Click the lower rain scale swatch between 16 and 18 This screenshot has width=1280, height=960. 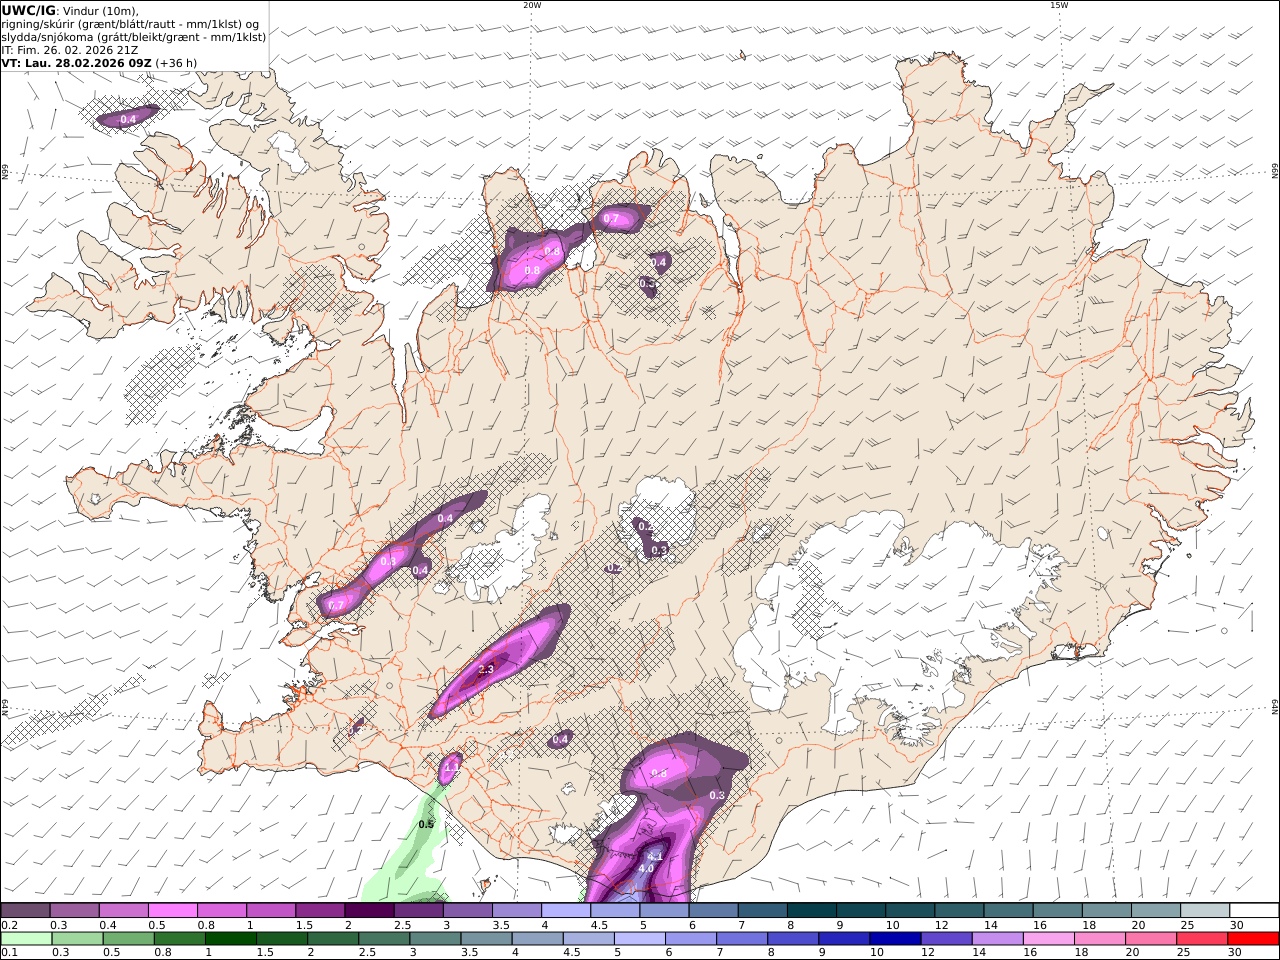pos(1049,939)
